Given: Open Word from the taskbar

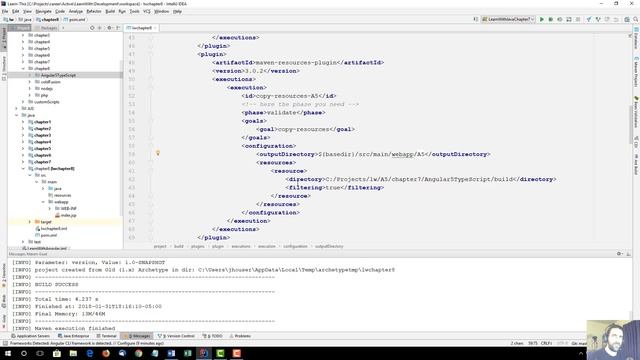Looking at the screenshot, I should coord(171,353).
